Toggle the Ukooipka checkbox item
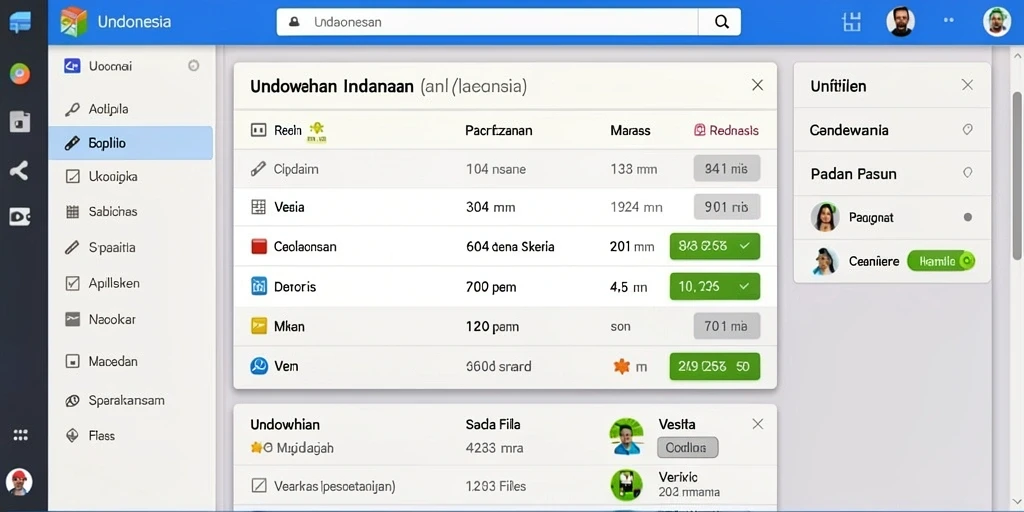 [72, 176]
